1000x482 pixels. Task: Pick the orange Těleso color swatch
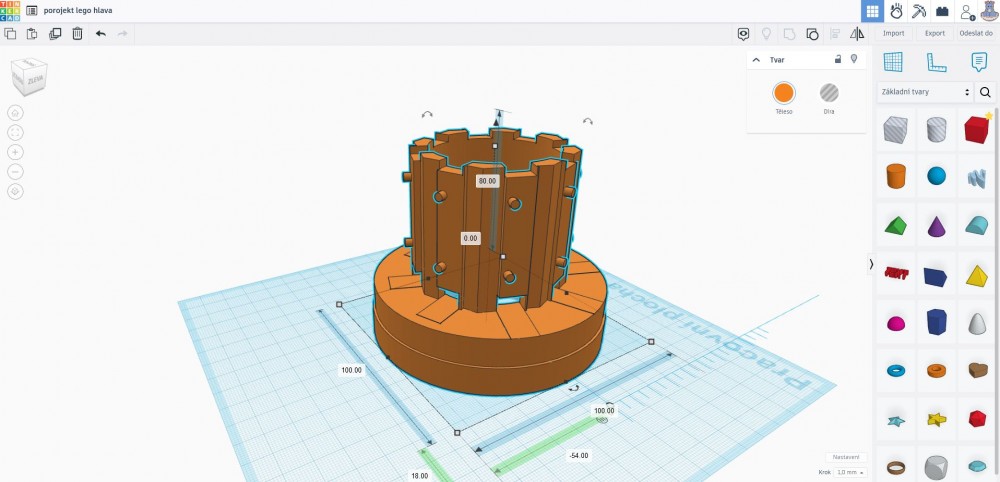[x=783, y=93]
